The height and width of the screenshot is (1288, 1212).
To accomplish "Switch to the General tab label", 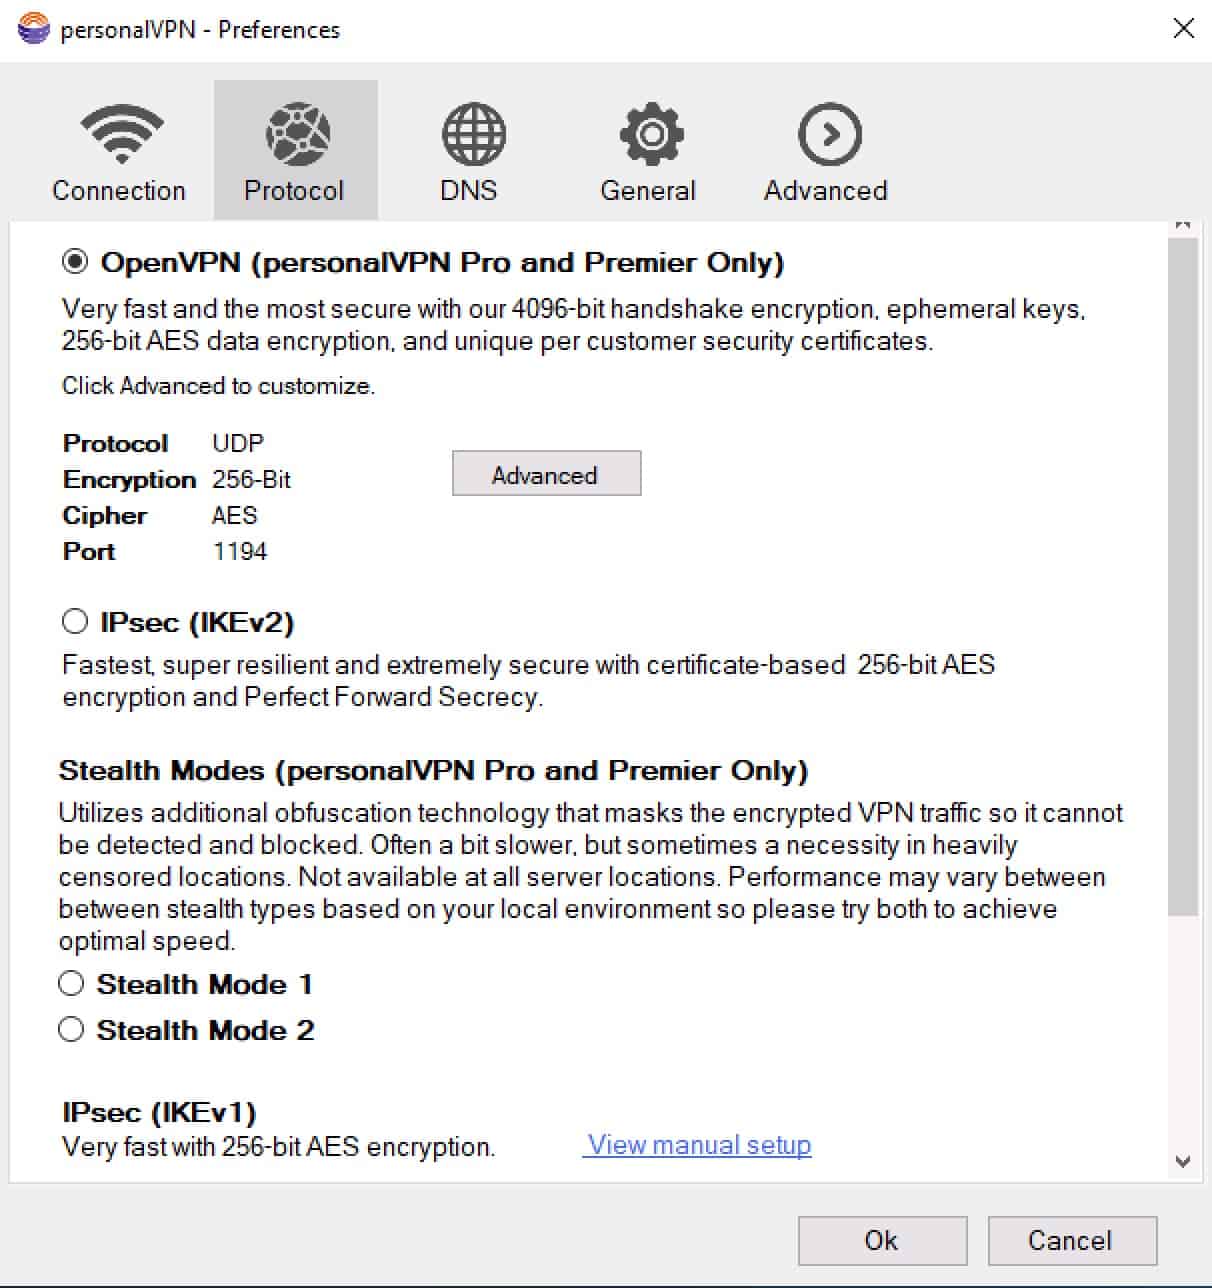I will pos(648,190).
